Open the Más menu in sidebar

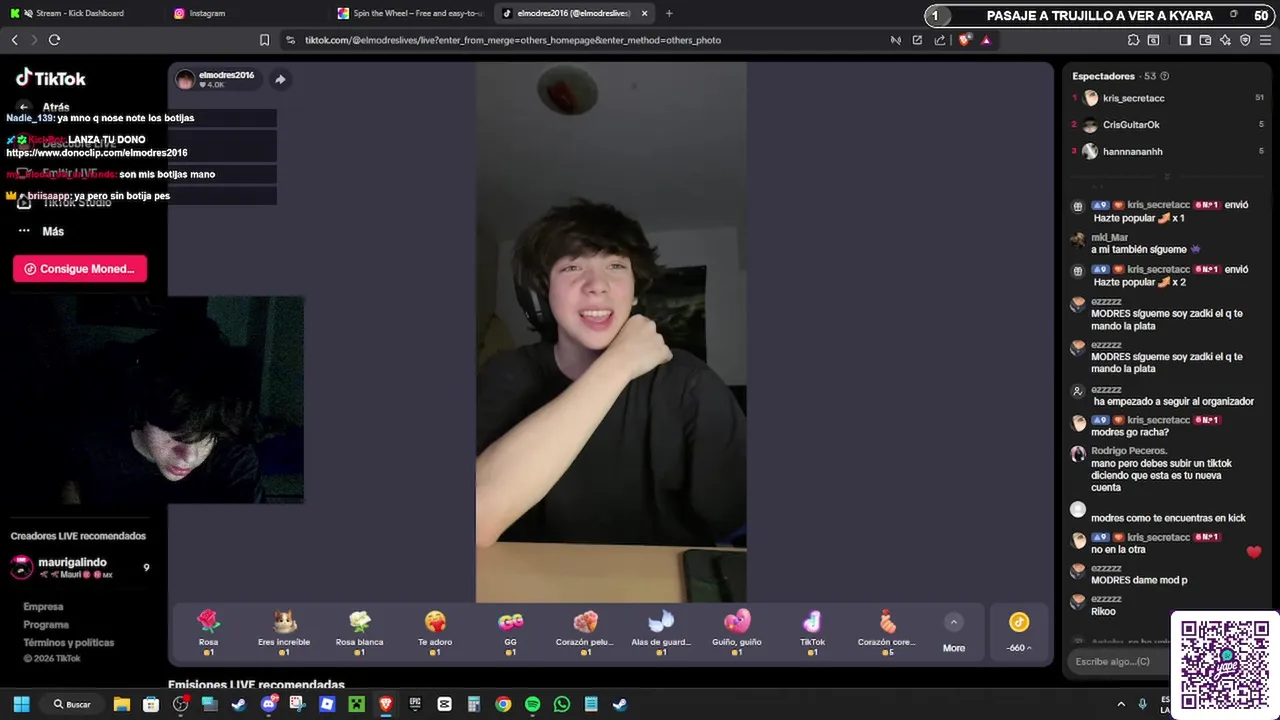click(41, 231)
